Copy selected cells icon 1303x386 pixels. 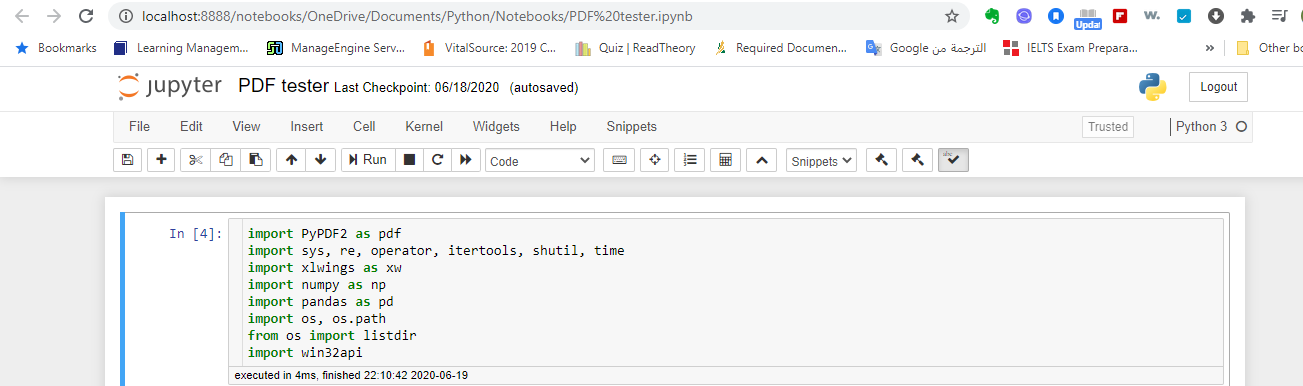pos(226,160)
